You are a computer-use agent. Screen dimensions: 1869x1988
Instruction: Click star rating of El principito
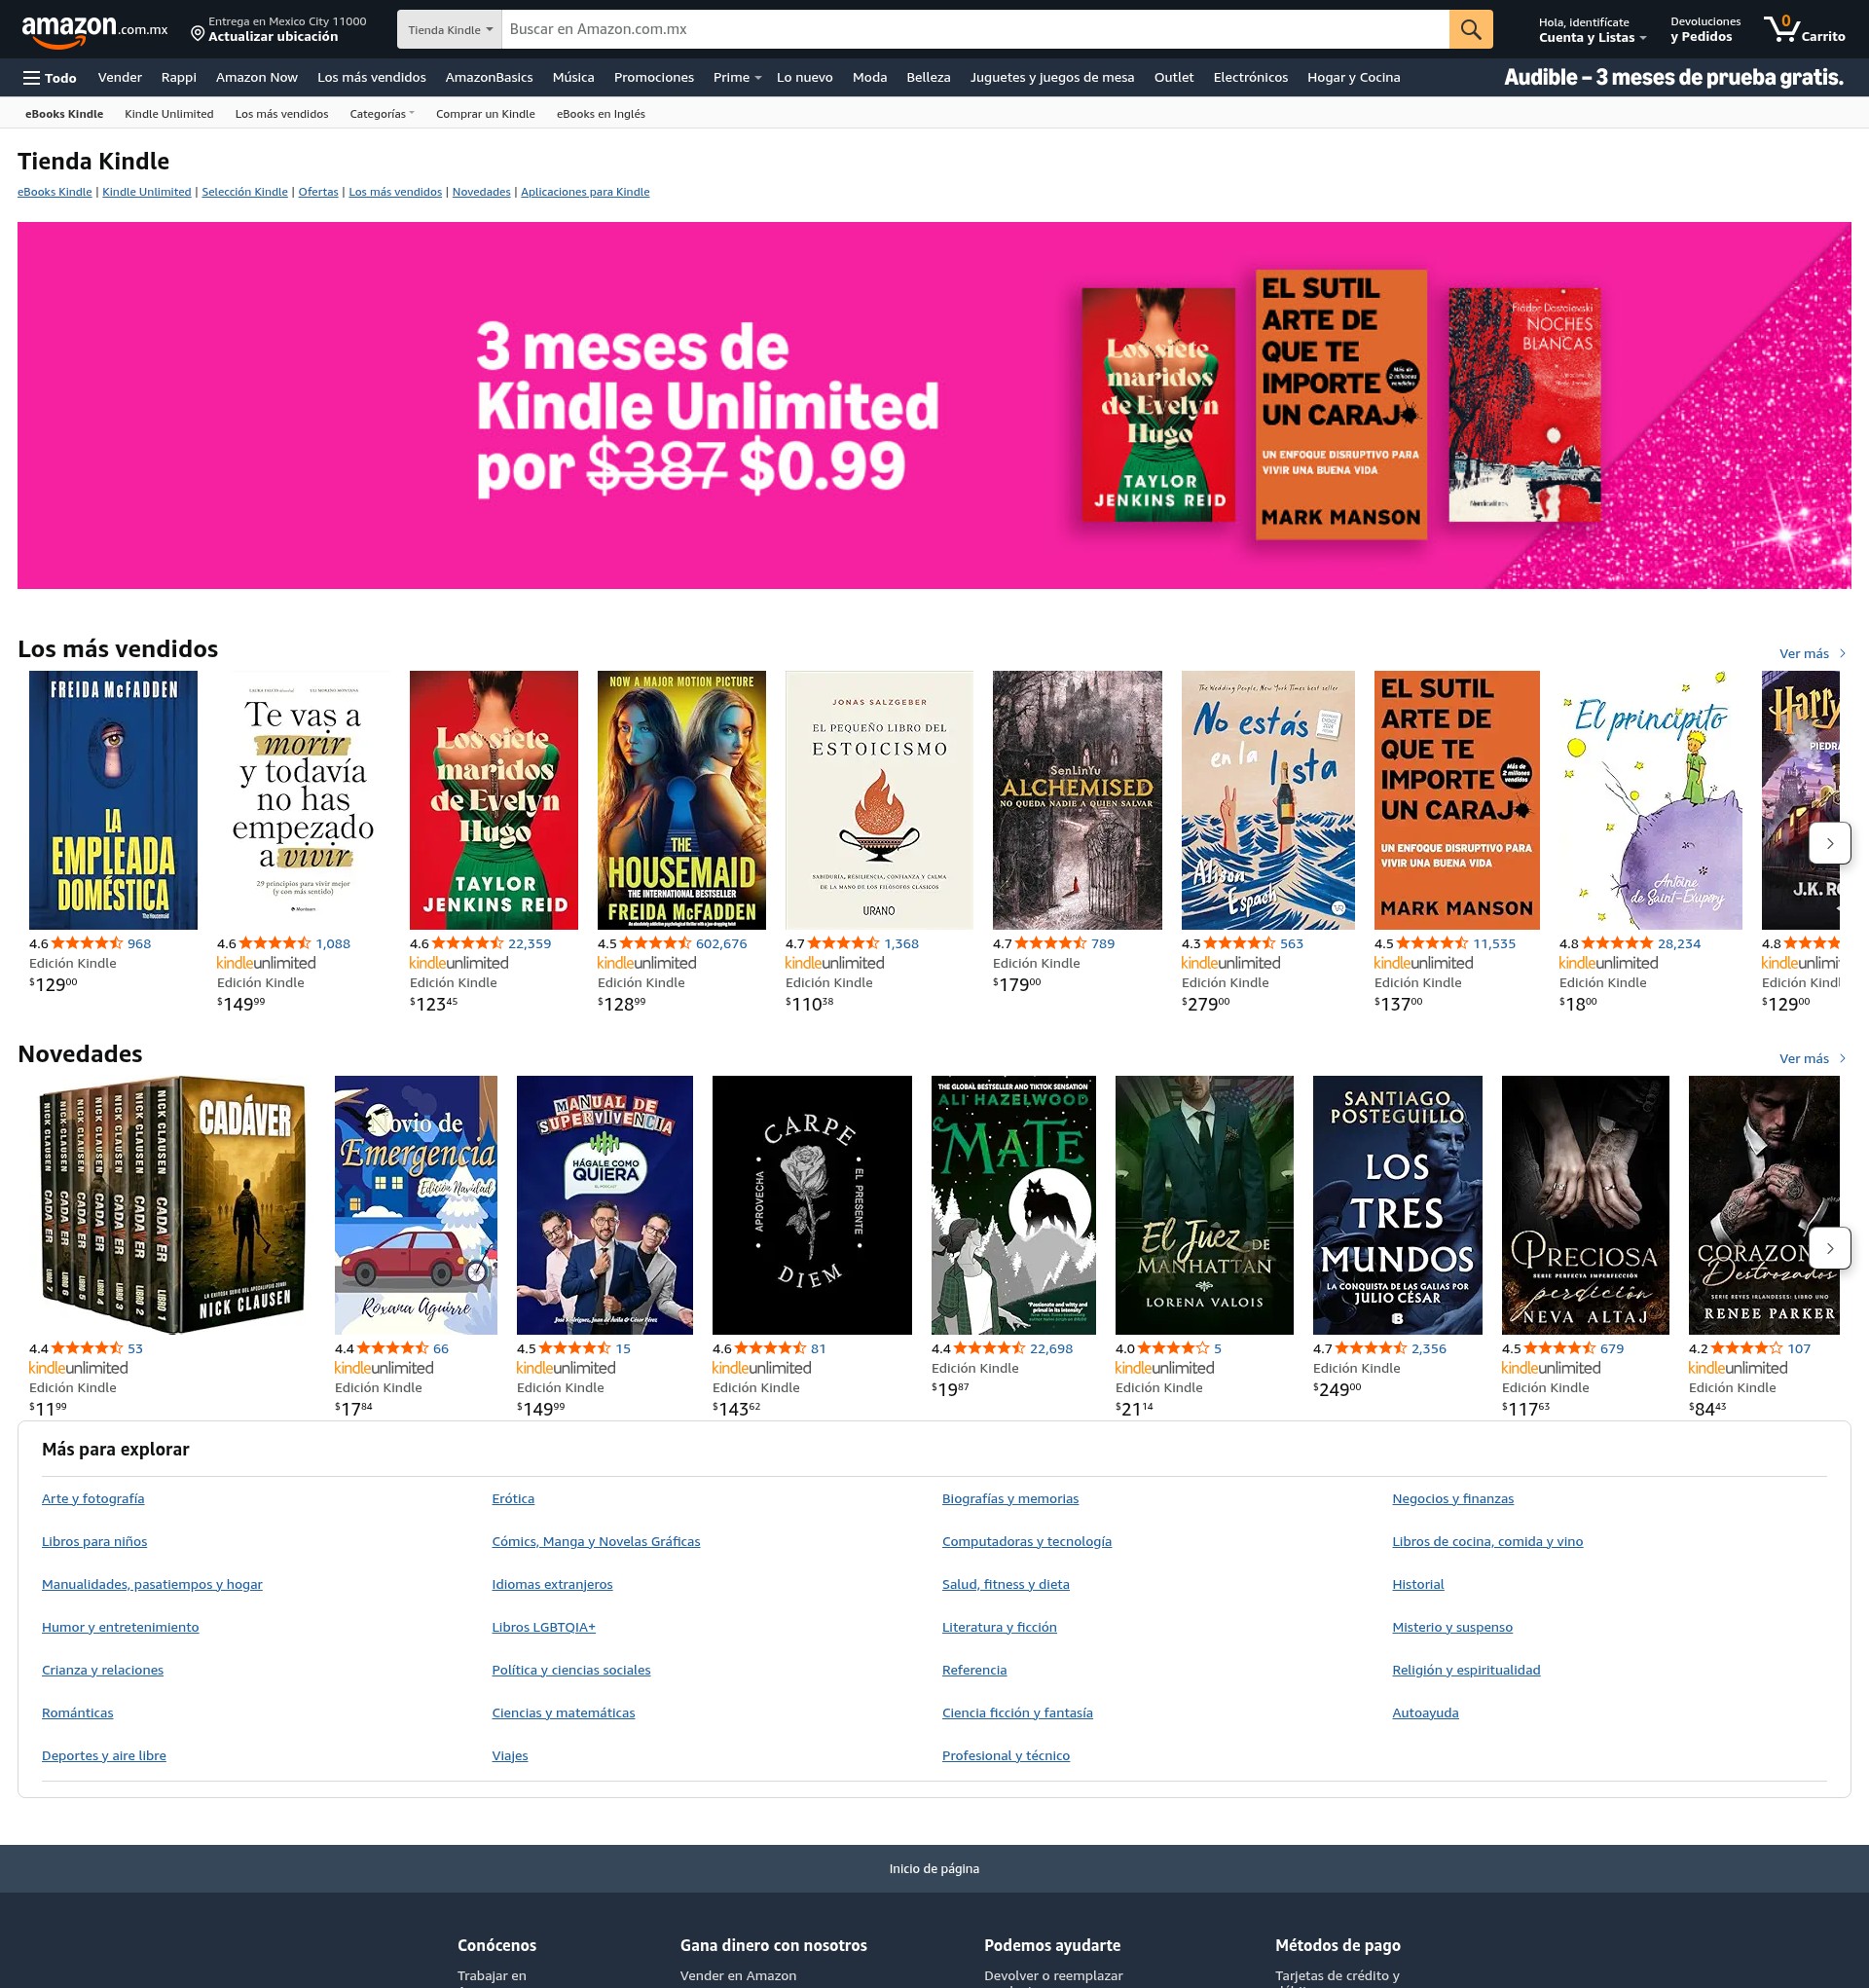[1617, 943]
